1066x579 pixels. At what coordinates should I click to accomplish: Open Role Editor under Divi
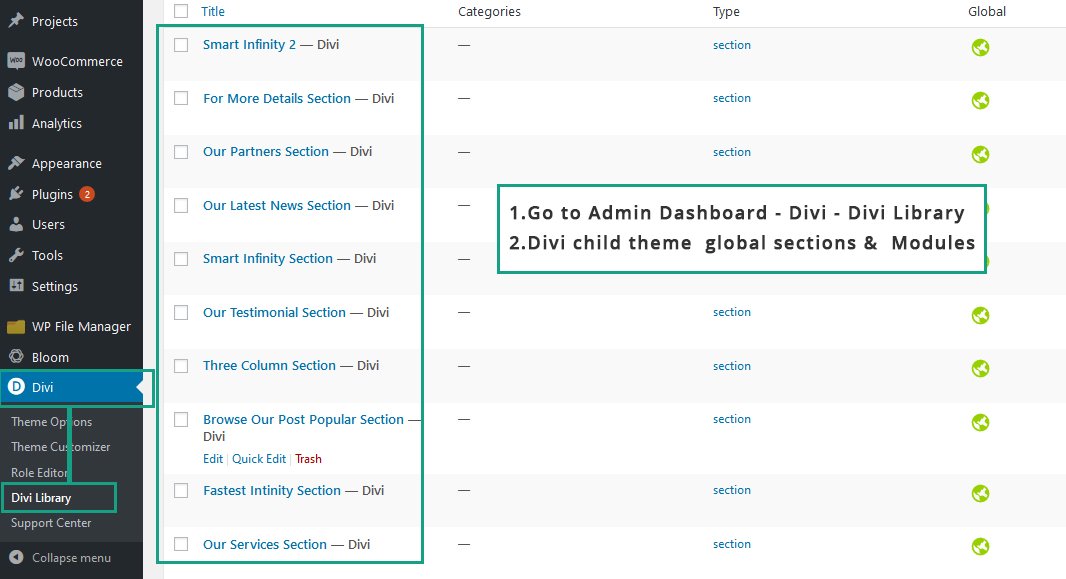tap(39, 472)
